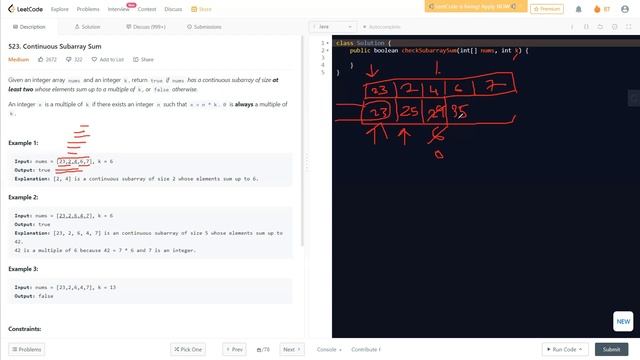Screen dimensions: 640x360
Task: Click the reset code icon
Action: (600, 27)
